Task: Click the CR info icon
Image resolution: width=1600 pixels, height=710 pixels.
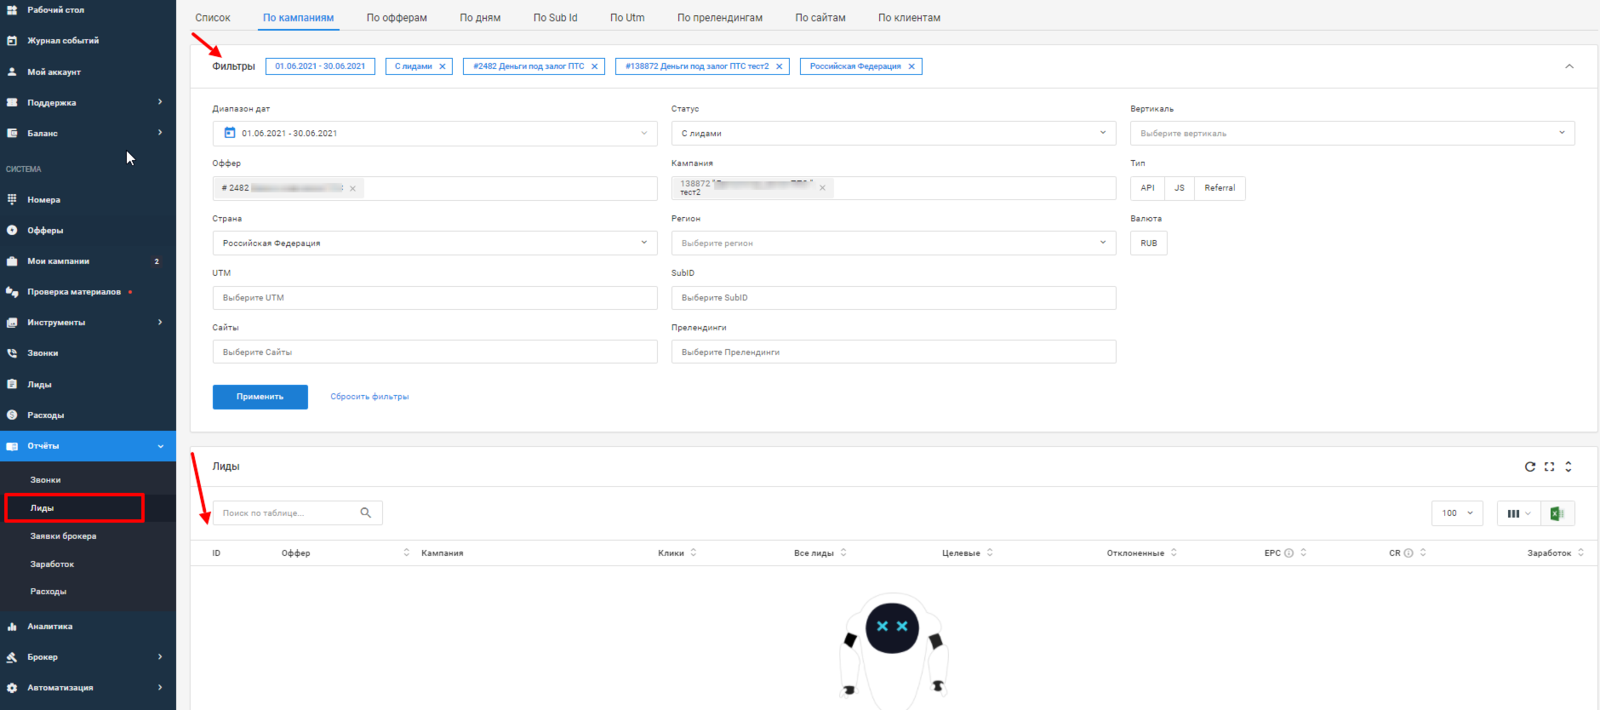Action: coord(1408,553)
